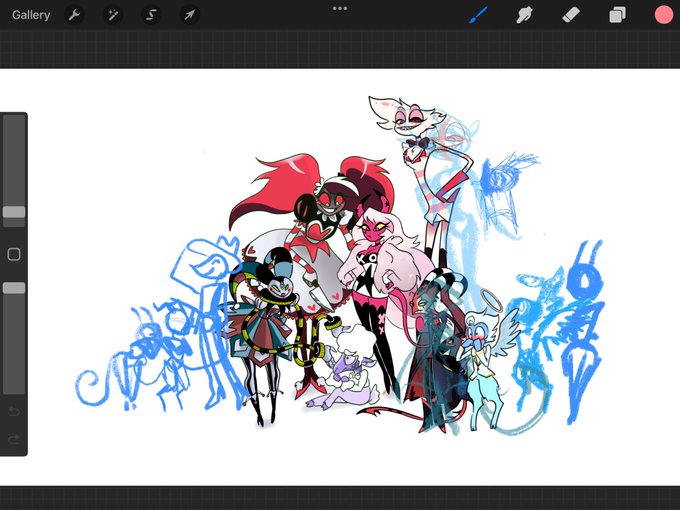Screen dimensions: 680x510
Task: Activate the Transform arrow tool
Action: 189,15
